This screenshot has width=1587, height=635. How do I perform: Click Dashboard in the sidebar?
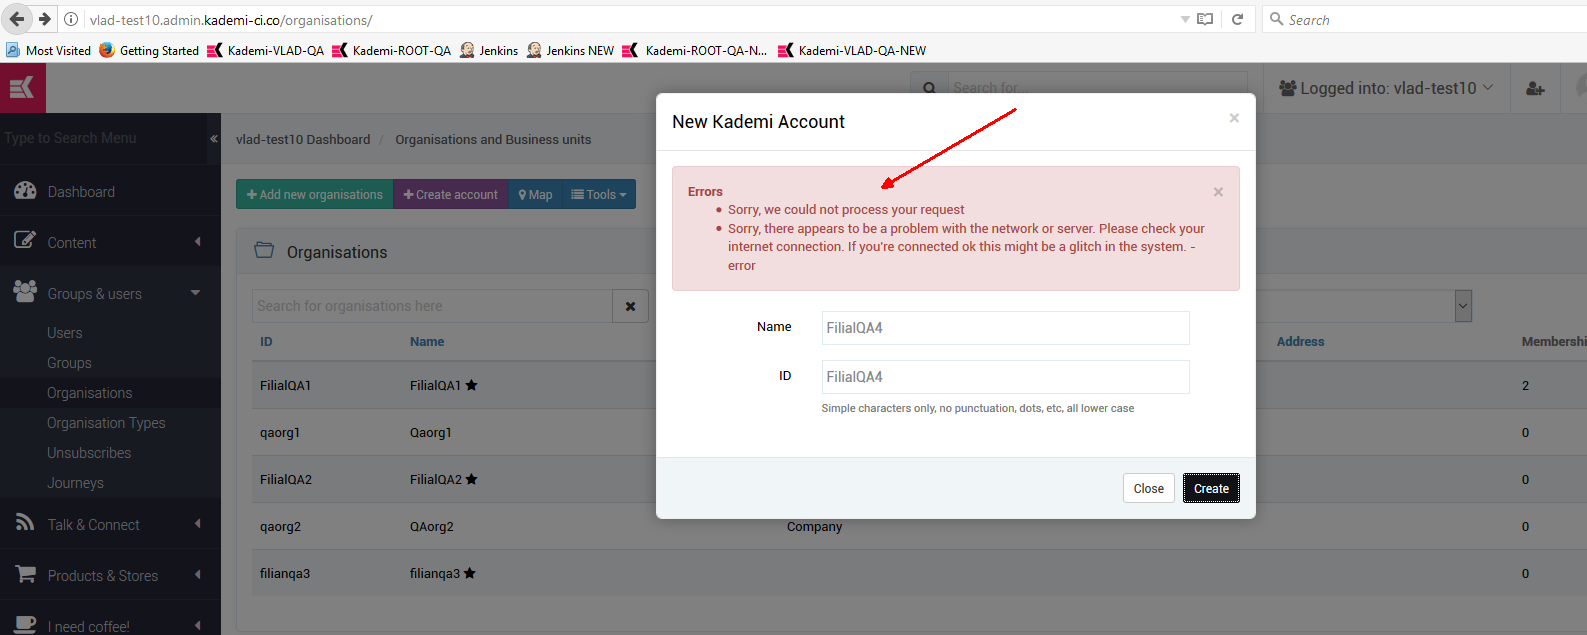coord(81,191)
